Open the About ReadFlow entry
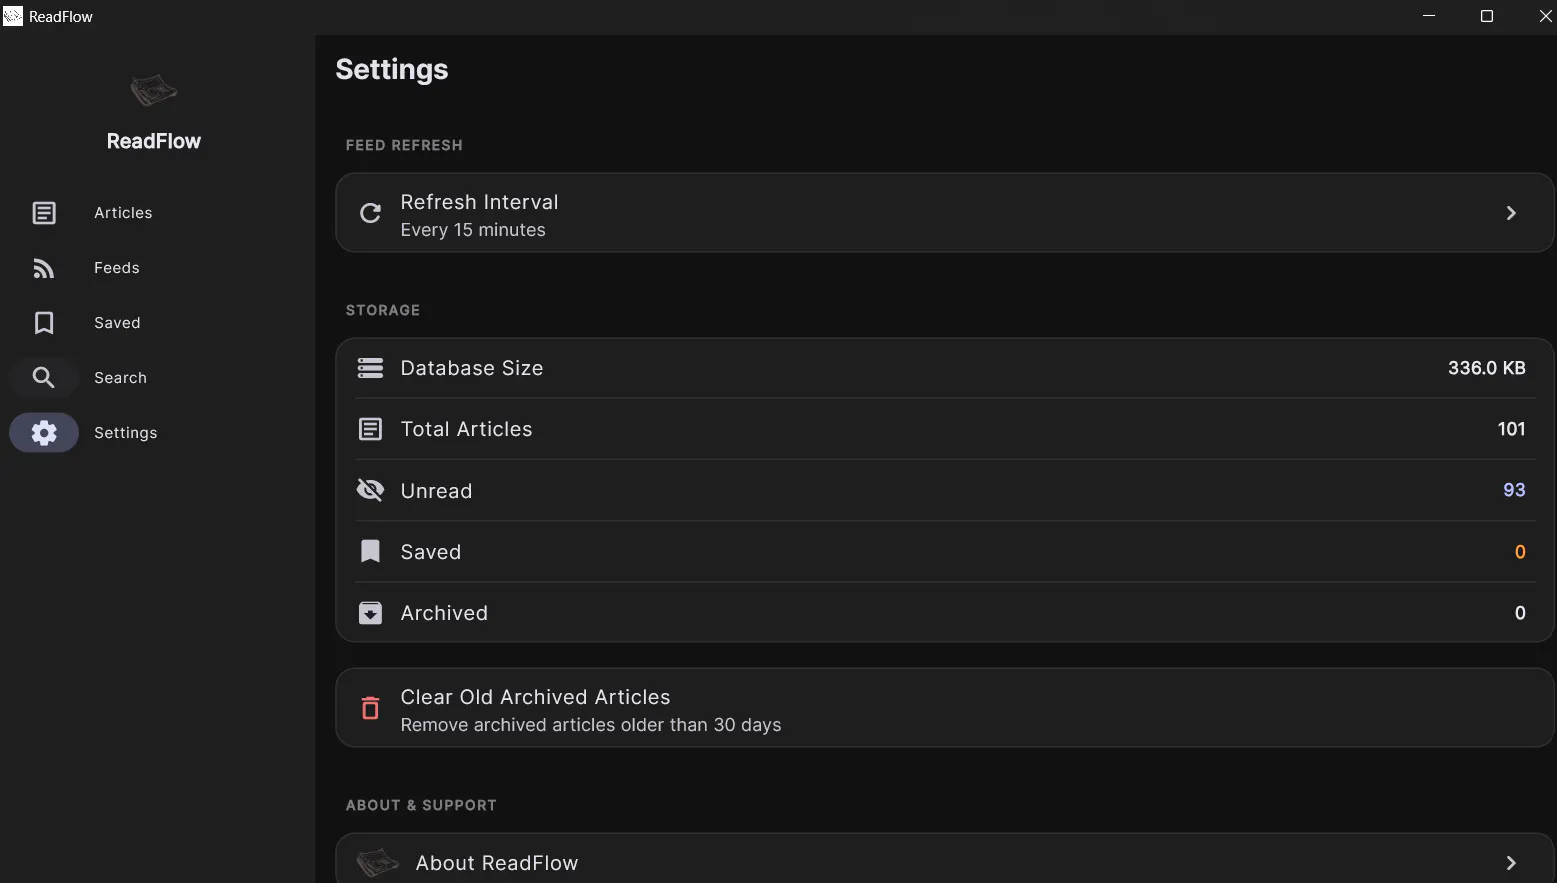This screenshot has height=883, width=1557. (944, 859)
